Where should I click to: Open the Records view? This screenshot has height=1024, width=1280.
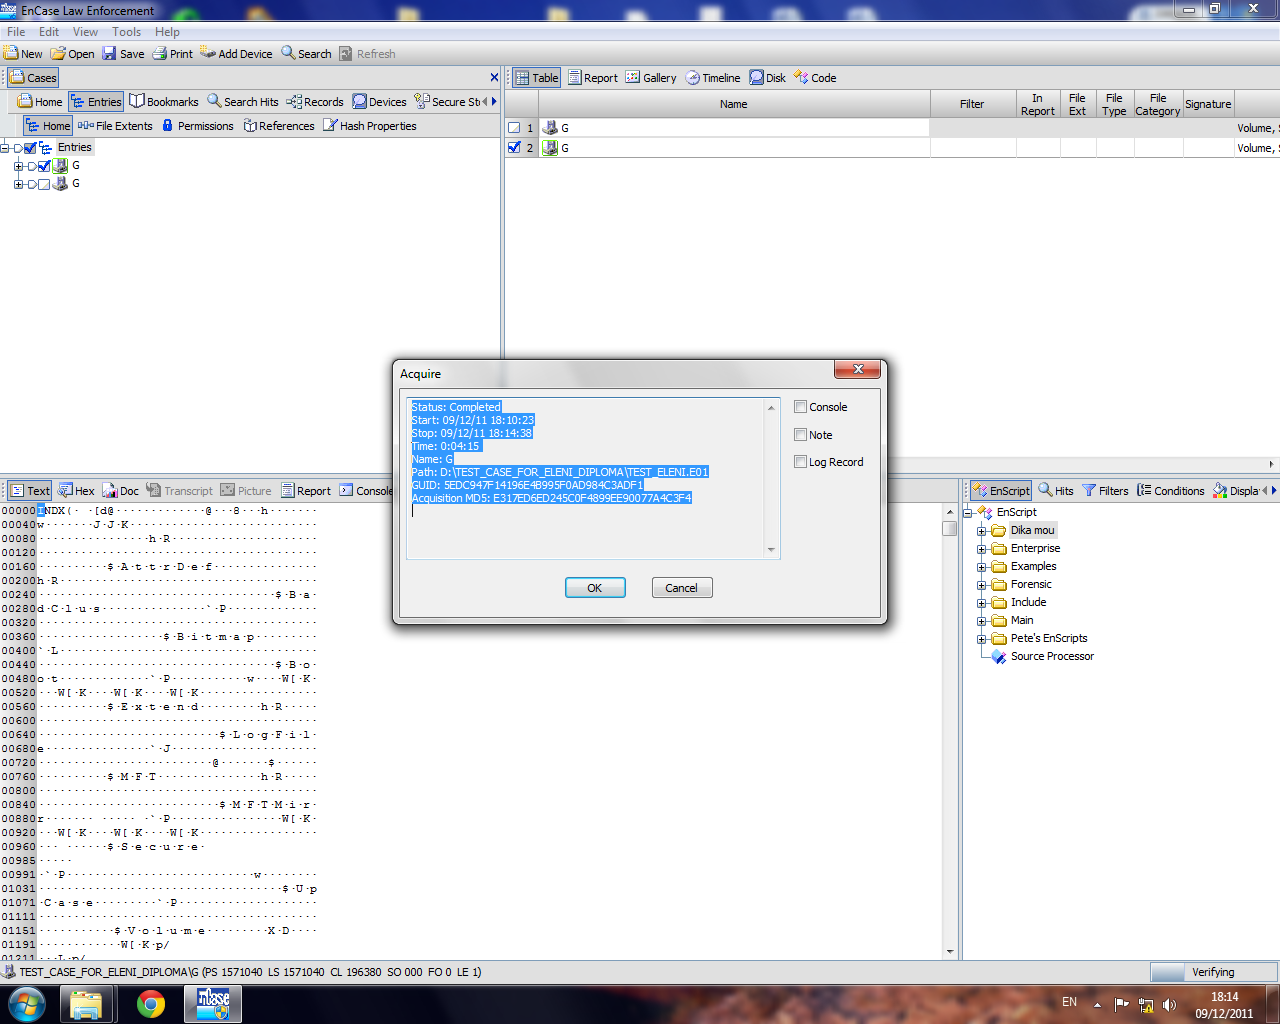pos(315,102)
